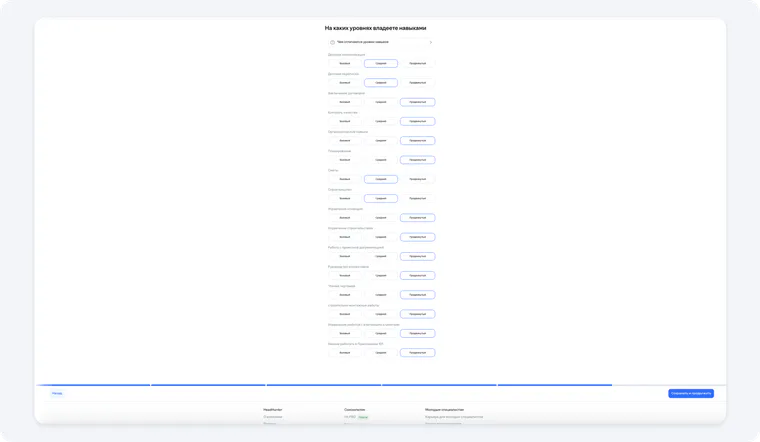This screenshot has width=760, height=442.
Task: Set Деловая коммуникация to Базовый
Action: [x=345, y=63]
